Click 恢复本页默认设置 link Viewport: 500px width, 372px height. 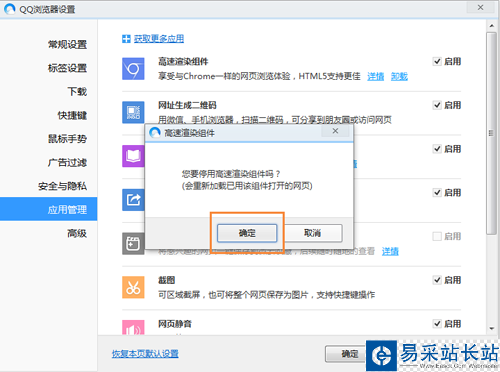(145, 354)
